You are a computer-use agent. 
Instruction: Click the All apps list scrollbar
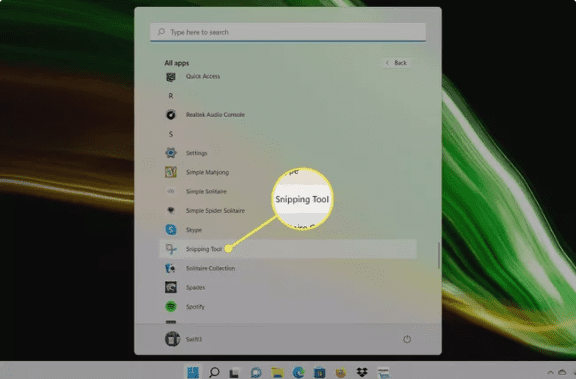438,255
